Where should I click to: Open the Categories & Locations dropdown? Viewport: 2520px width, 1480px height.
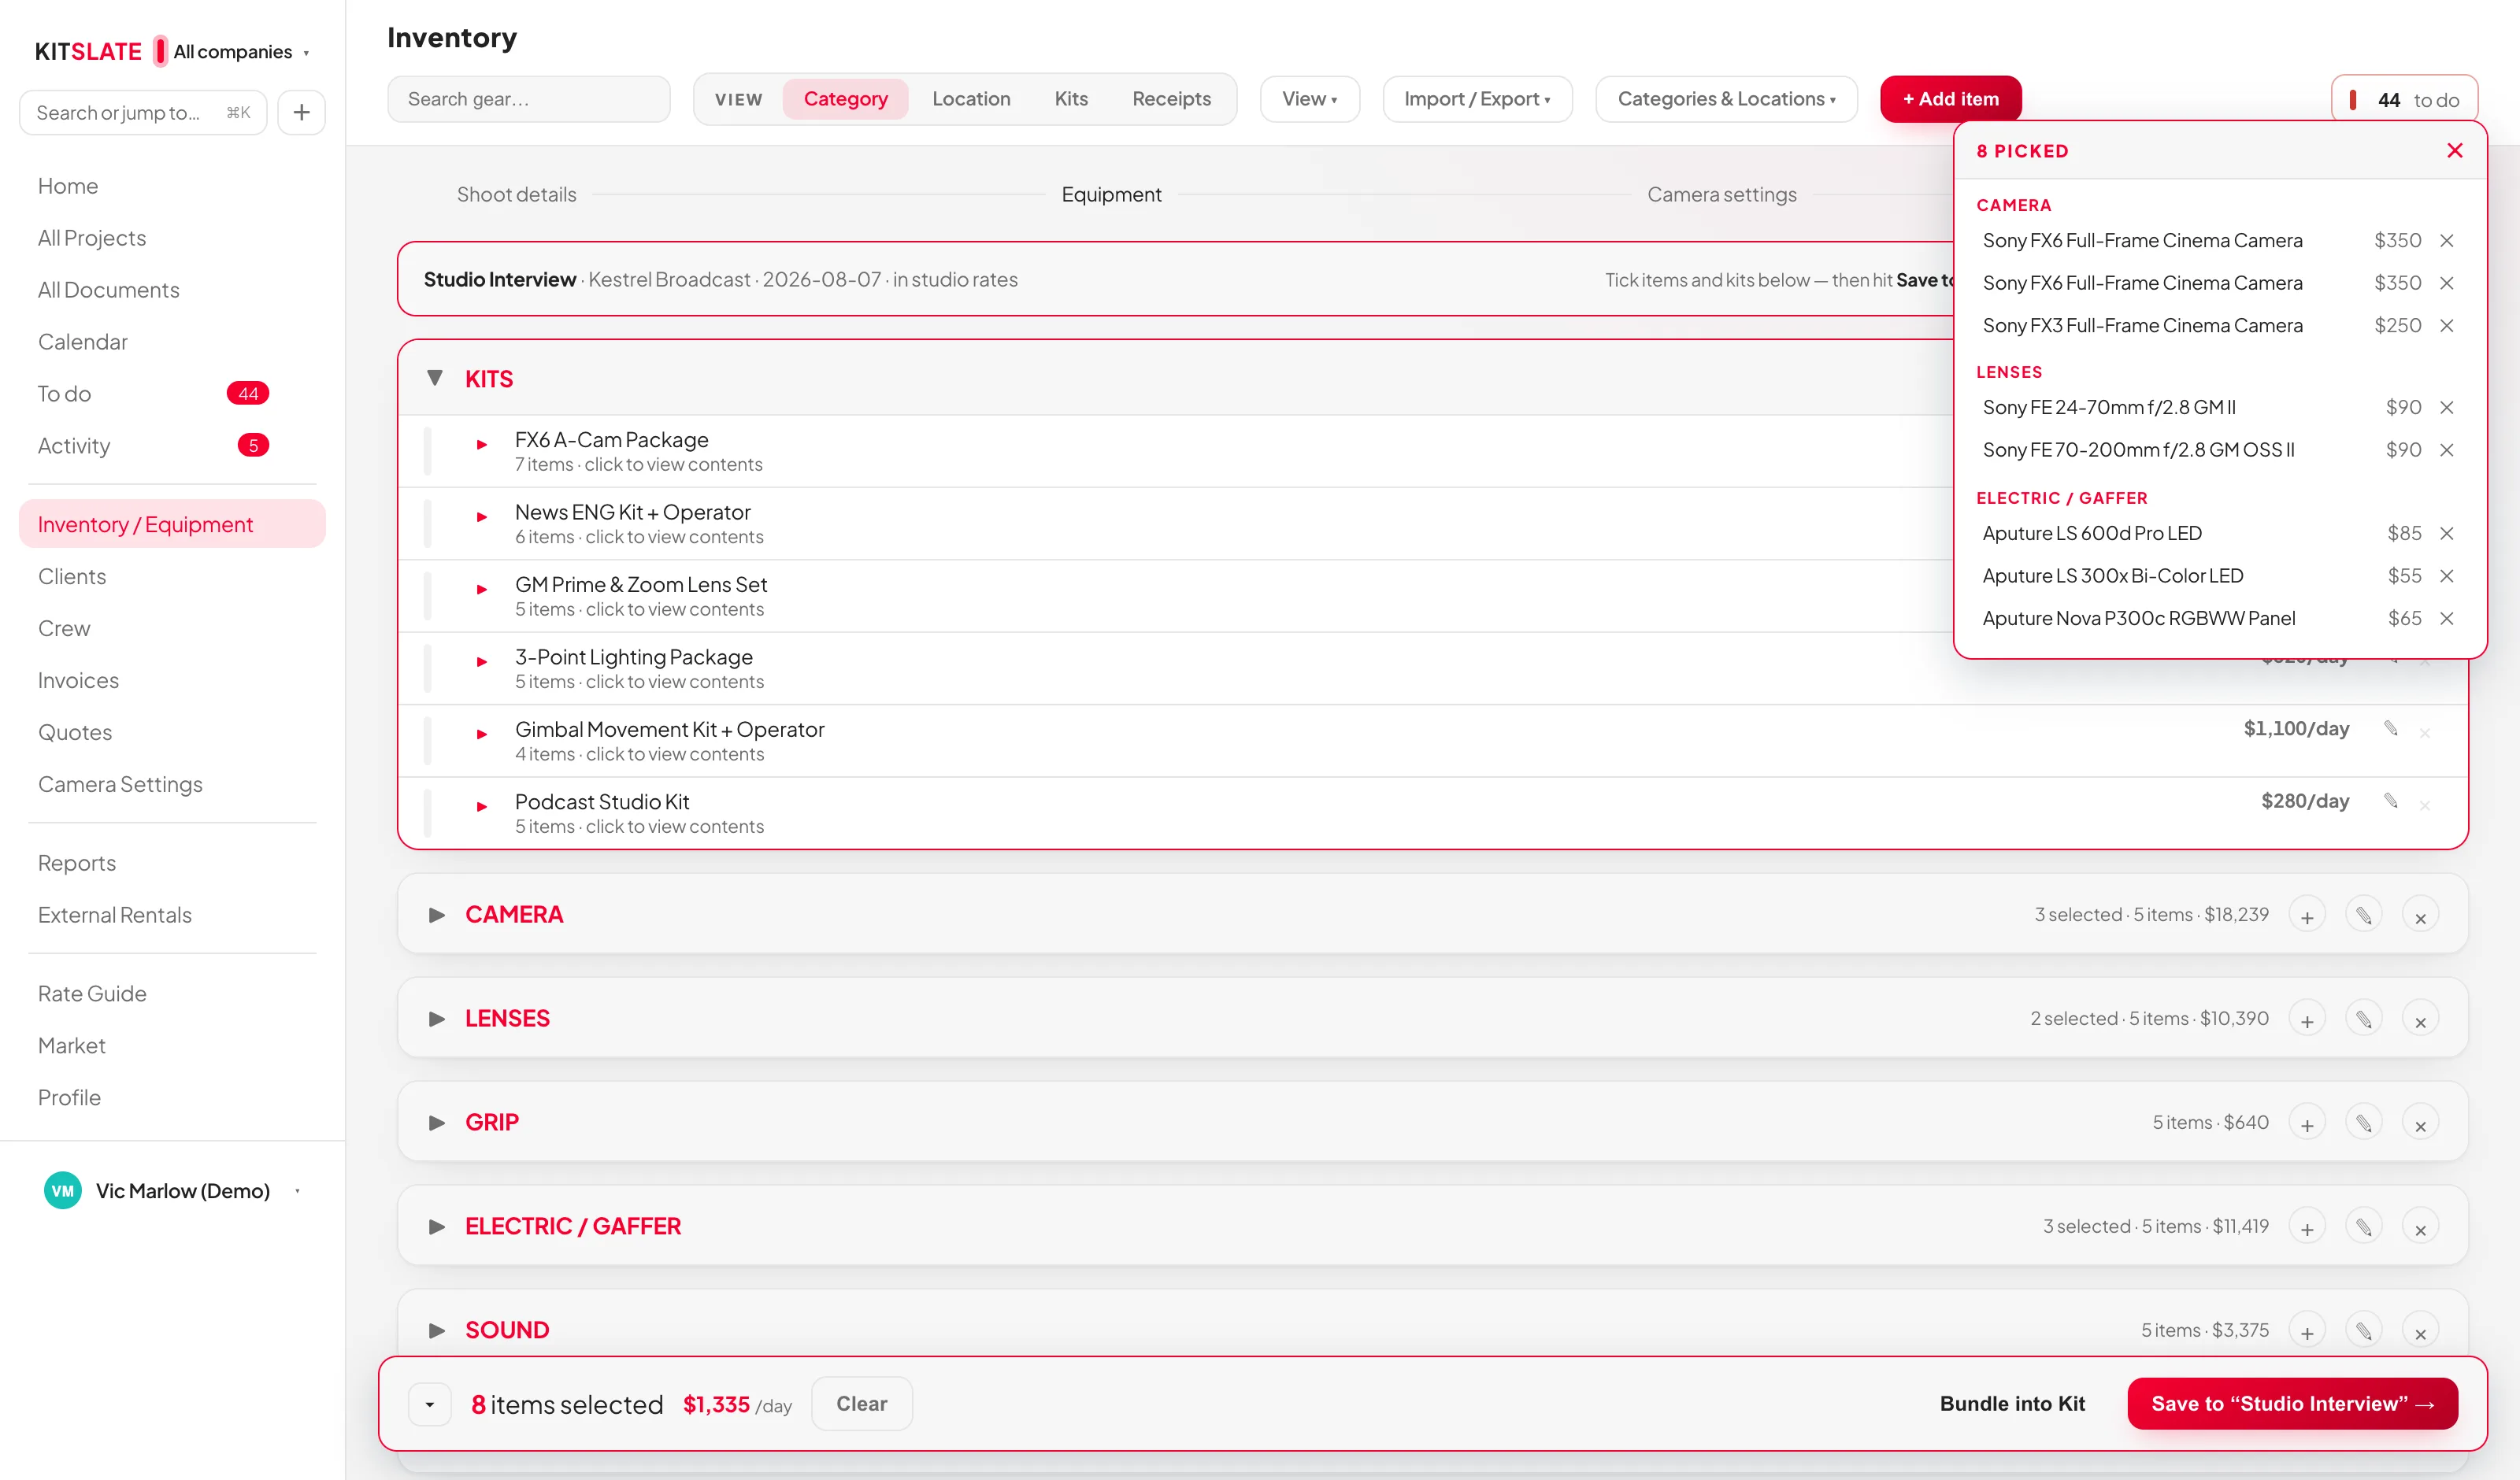click(1726, 99)
